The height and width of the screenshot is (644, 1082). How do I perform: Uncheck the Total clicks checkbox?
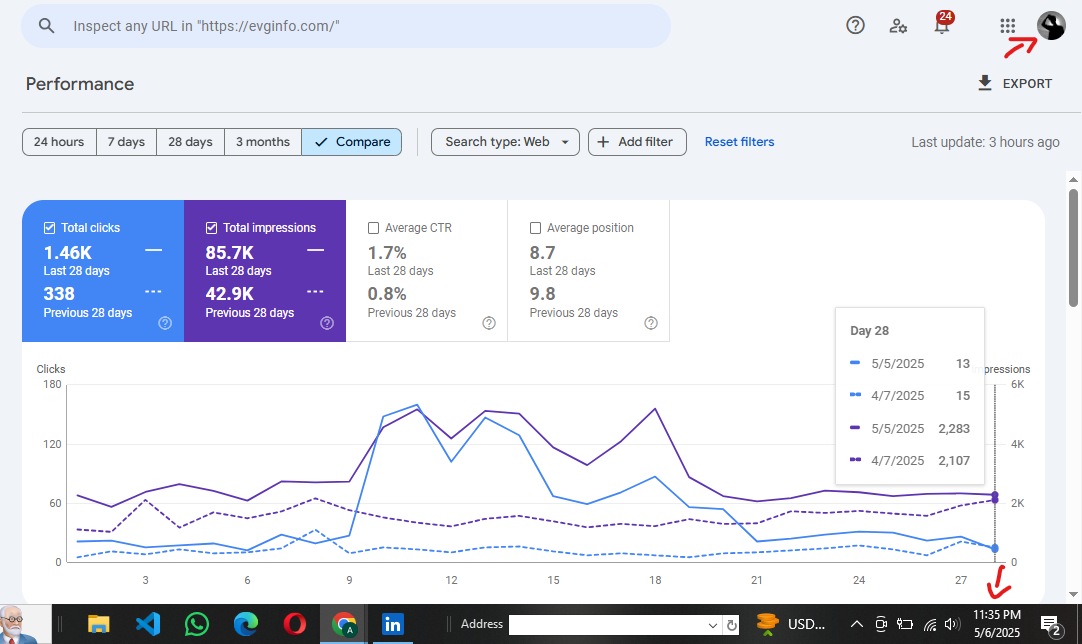pos(50,228)
